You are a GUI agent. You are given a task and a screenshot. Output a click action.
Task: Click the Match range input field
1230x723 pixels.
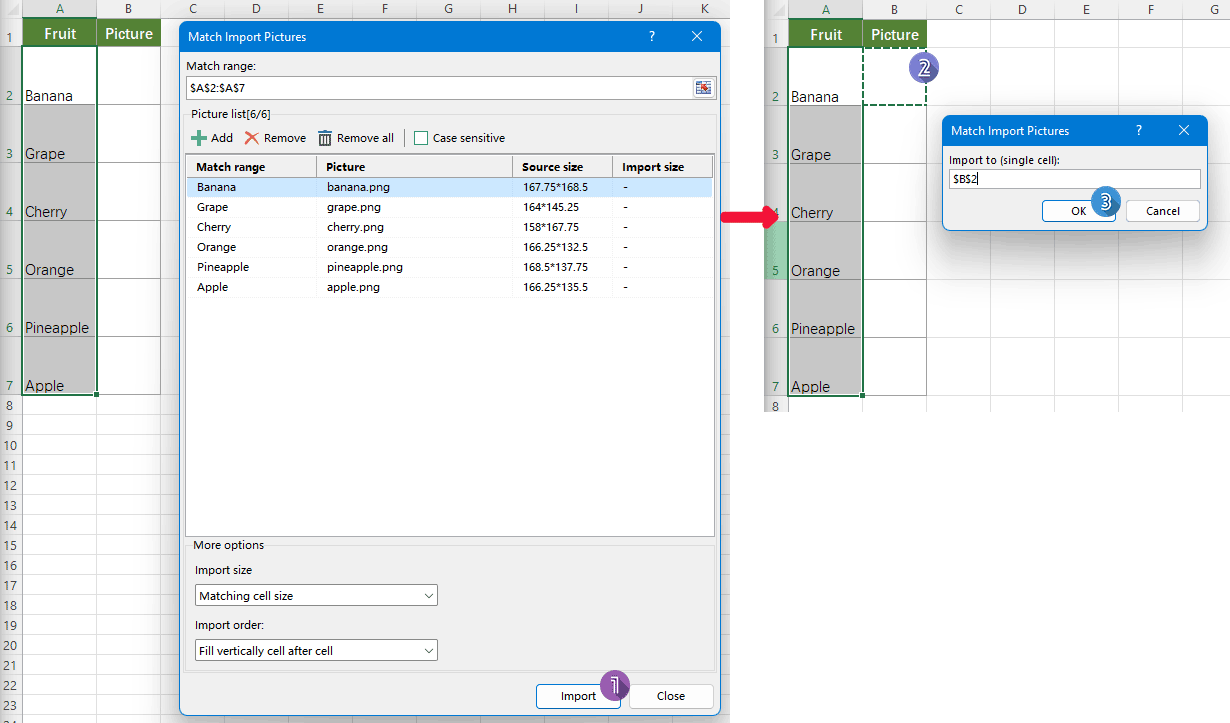click(439, 88)
